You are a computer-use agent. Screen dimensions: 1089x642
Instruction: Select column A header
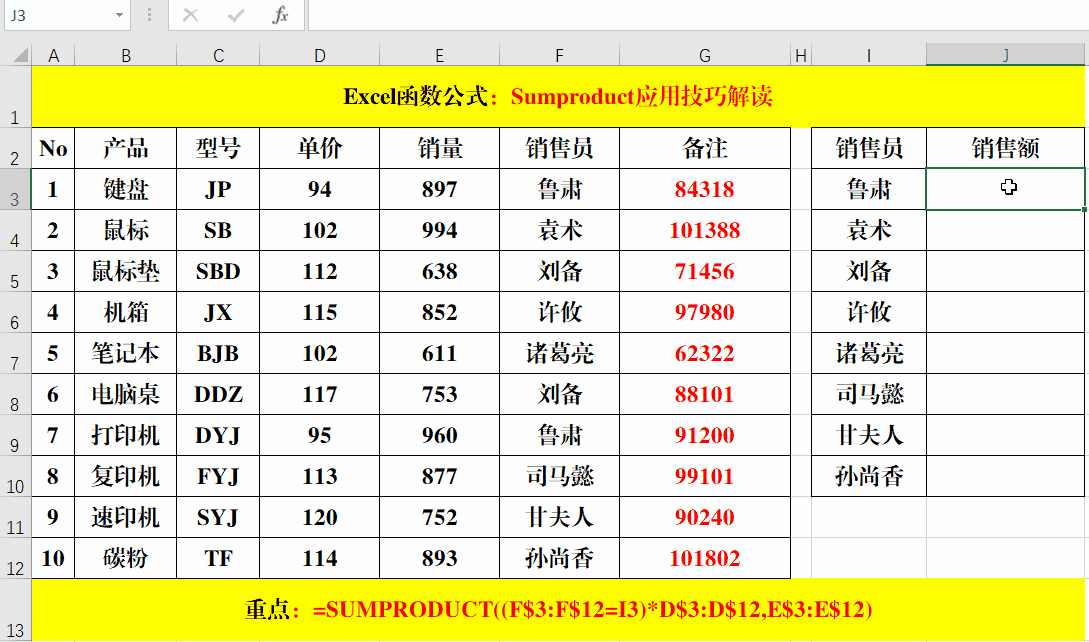tap(53, 56)
